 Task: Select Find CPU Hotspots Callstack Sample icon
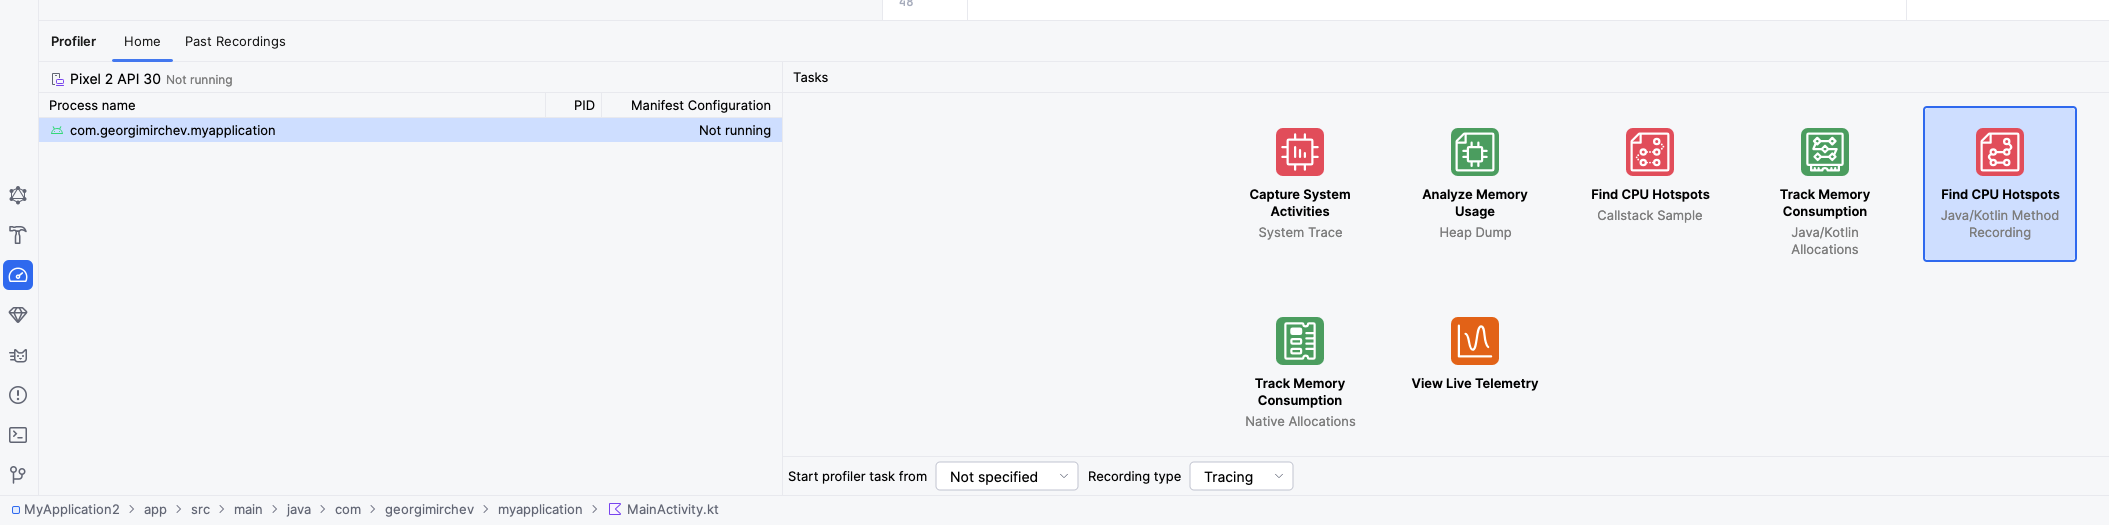(1650, 152)
